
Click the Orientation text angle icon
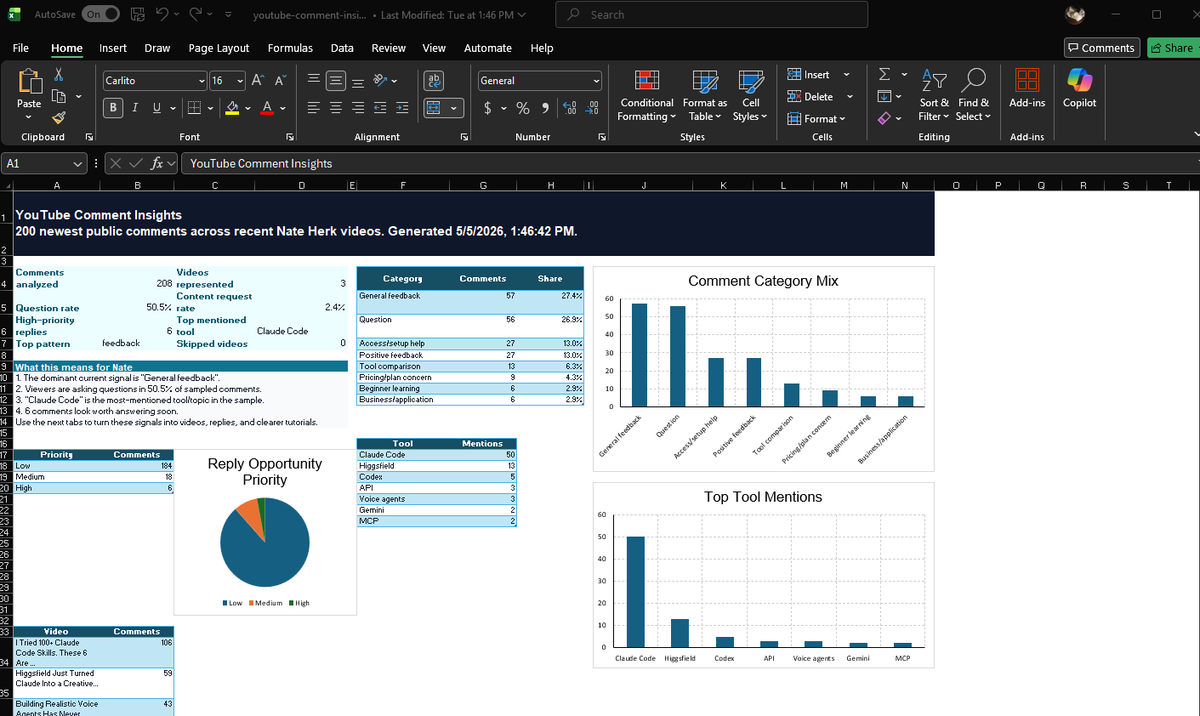point(380,80)
